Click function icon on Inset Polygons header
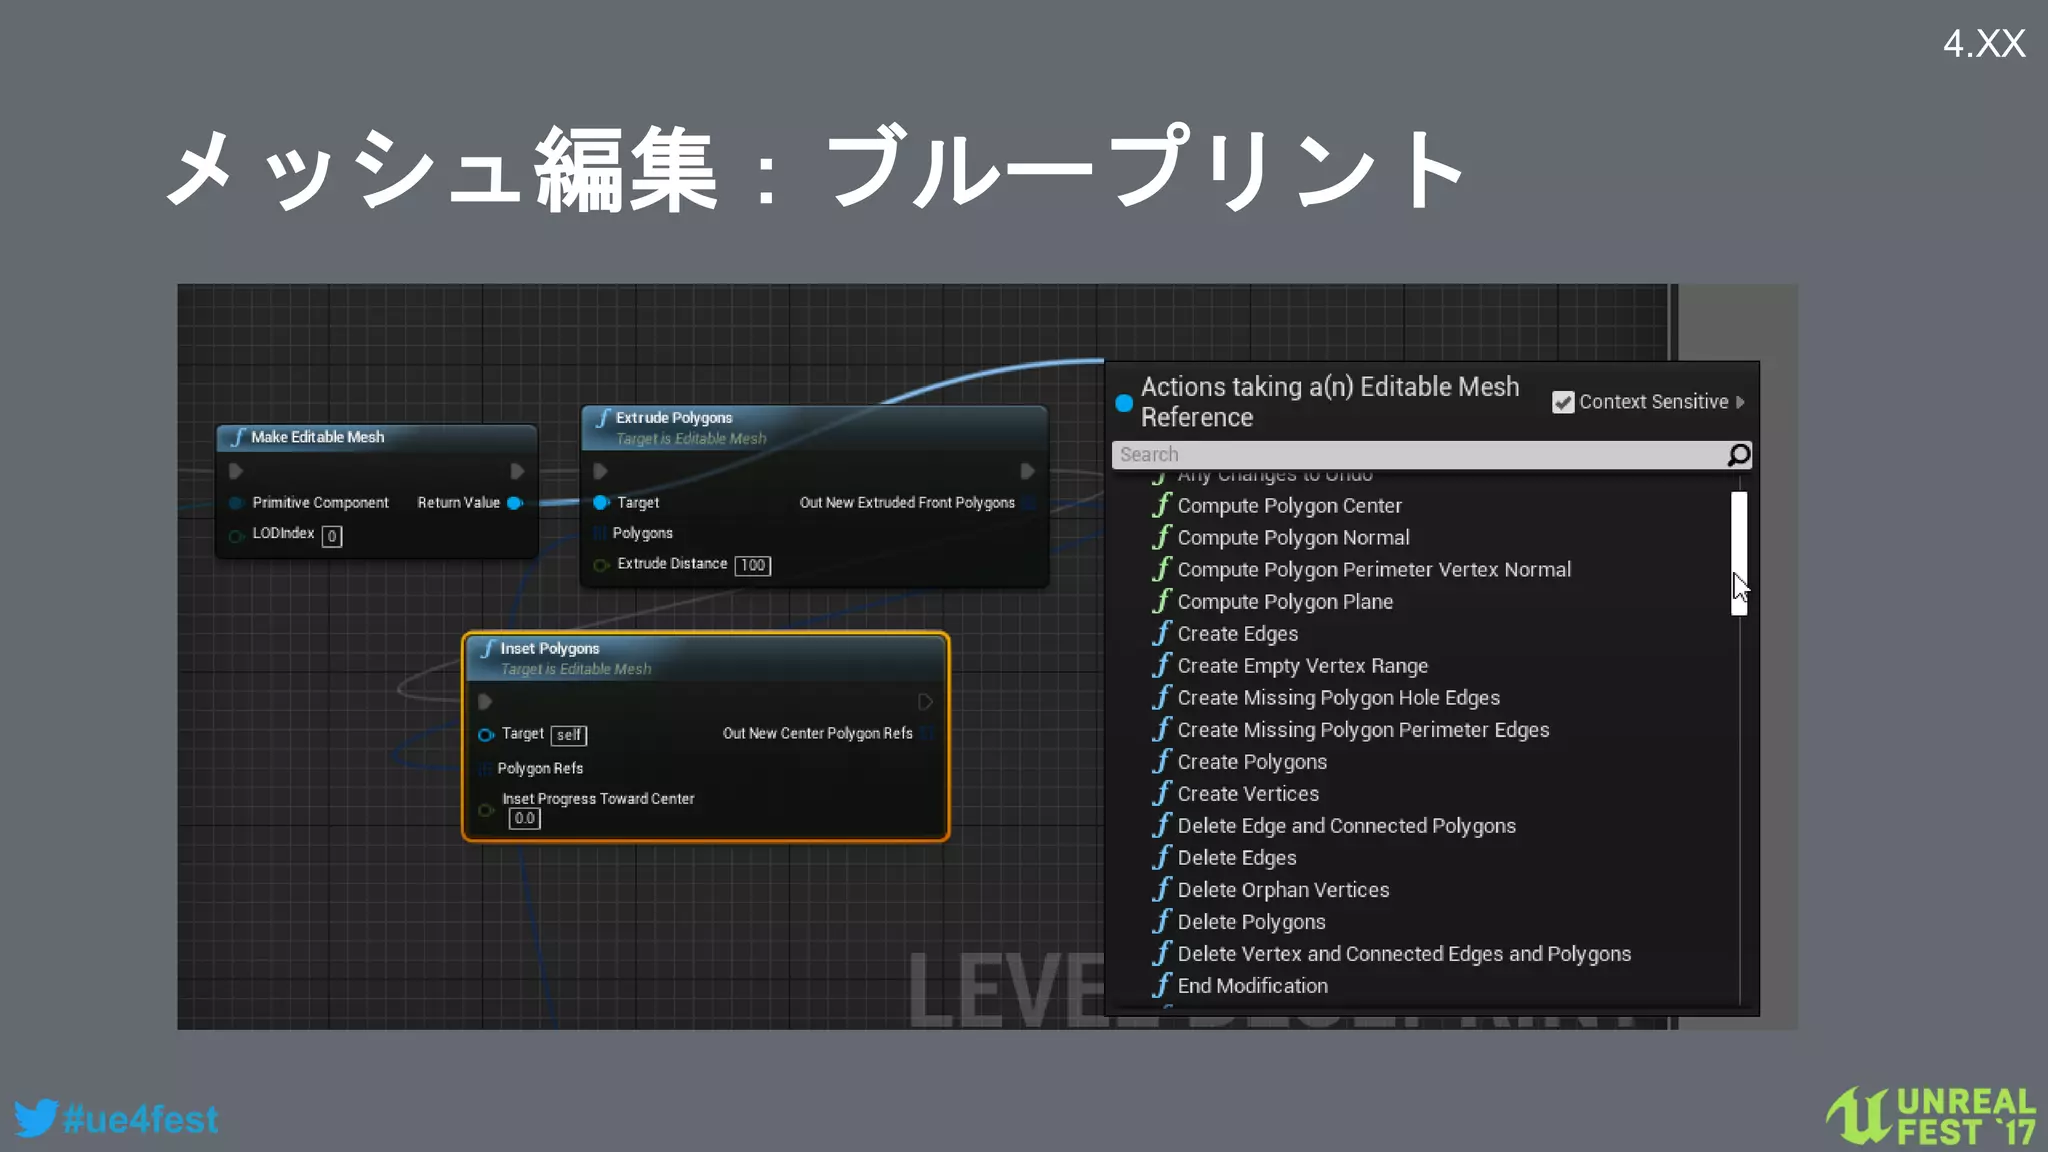 488,649
